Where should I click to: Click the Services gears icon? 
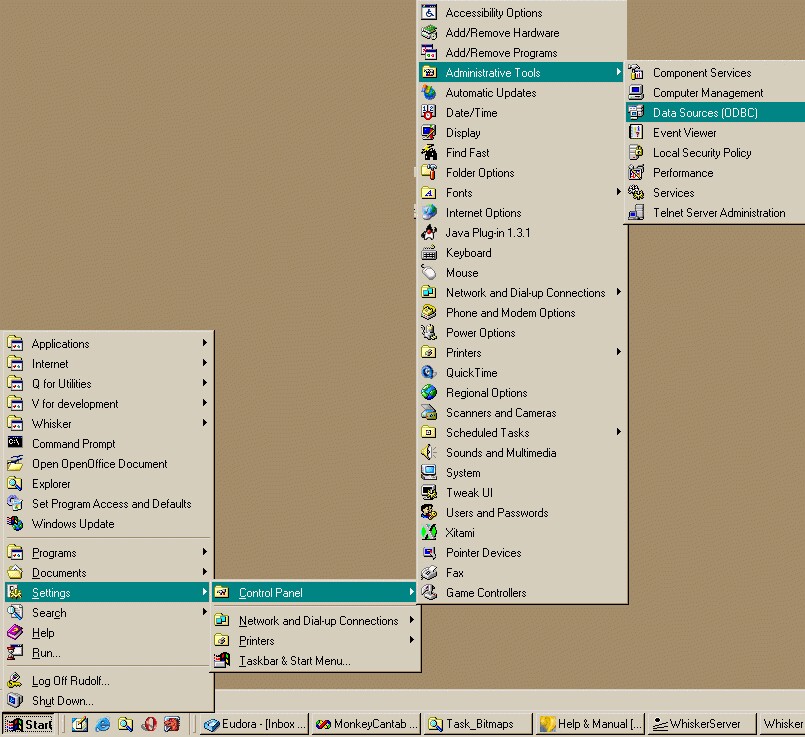[636, 192]
